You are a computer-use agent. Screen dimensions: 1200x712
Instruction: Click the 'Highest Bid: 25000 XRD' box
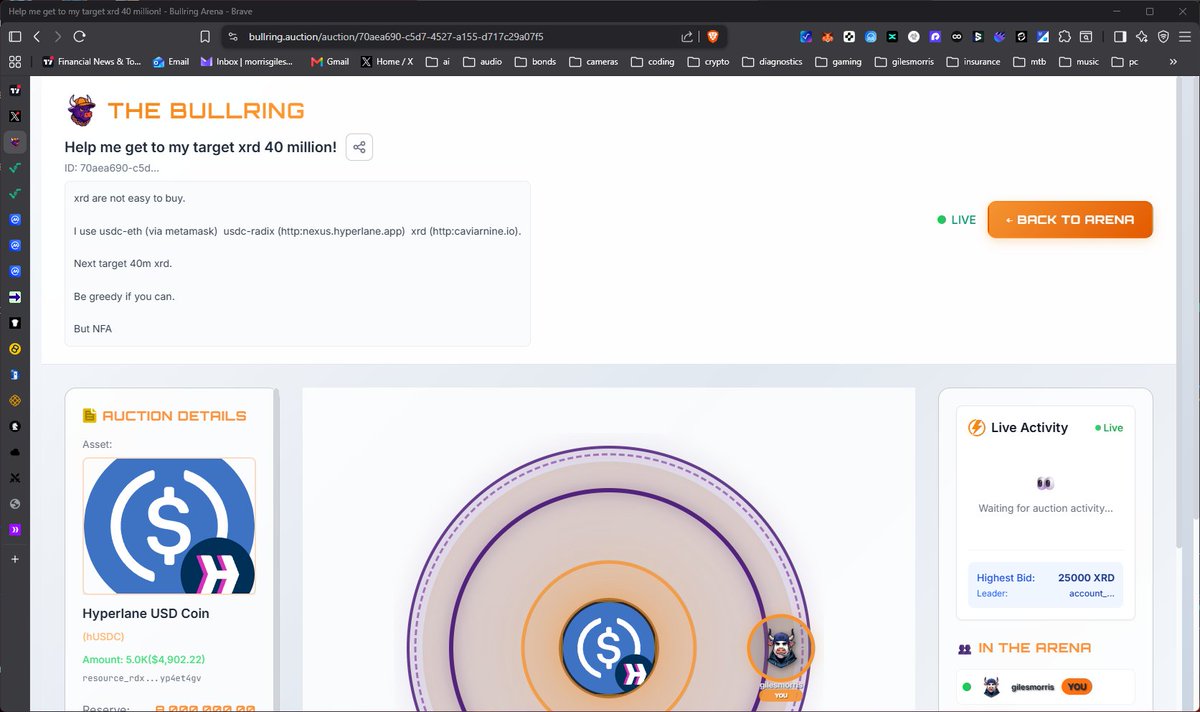click(1045, 585)
